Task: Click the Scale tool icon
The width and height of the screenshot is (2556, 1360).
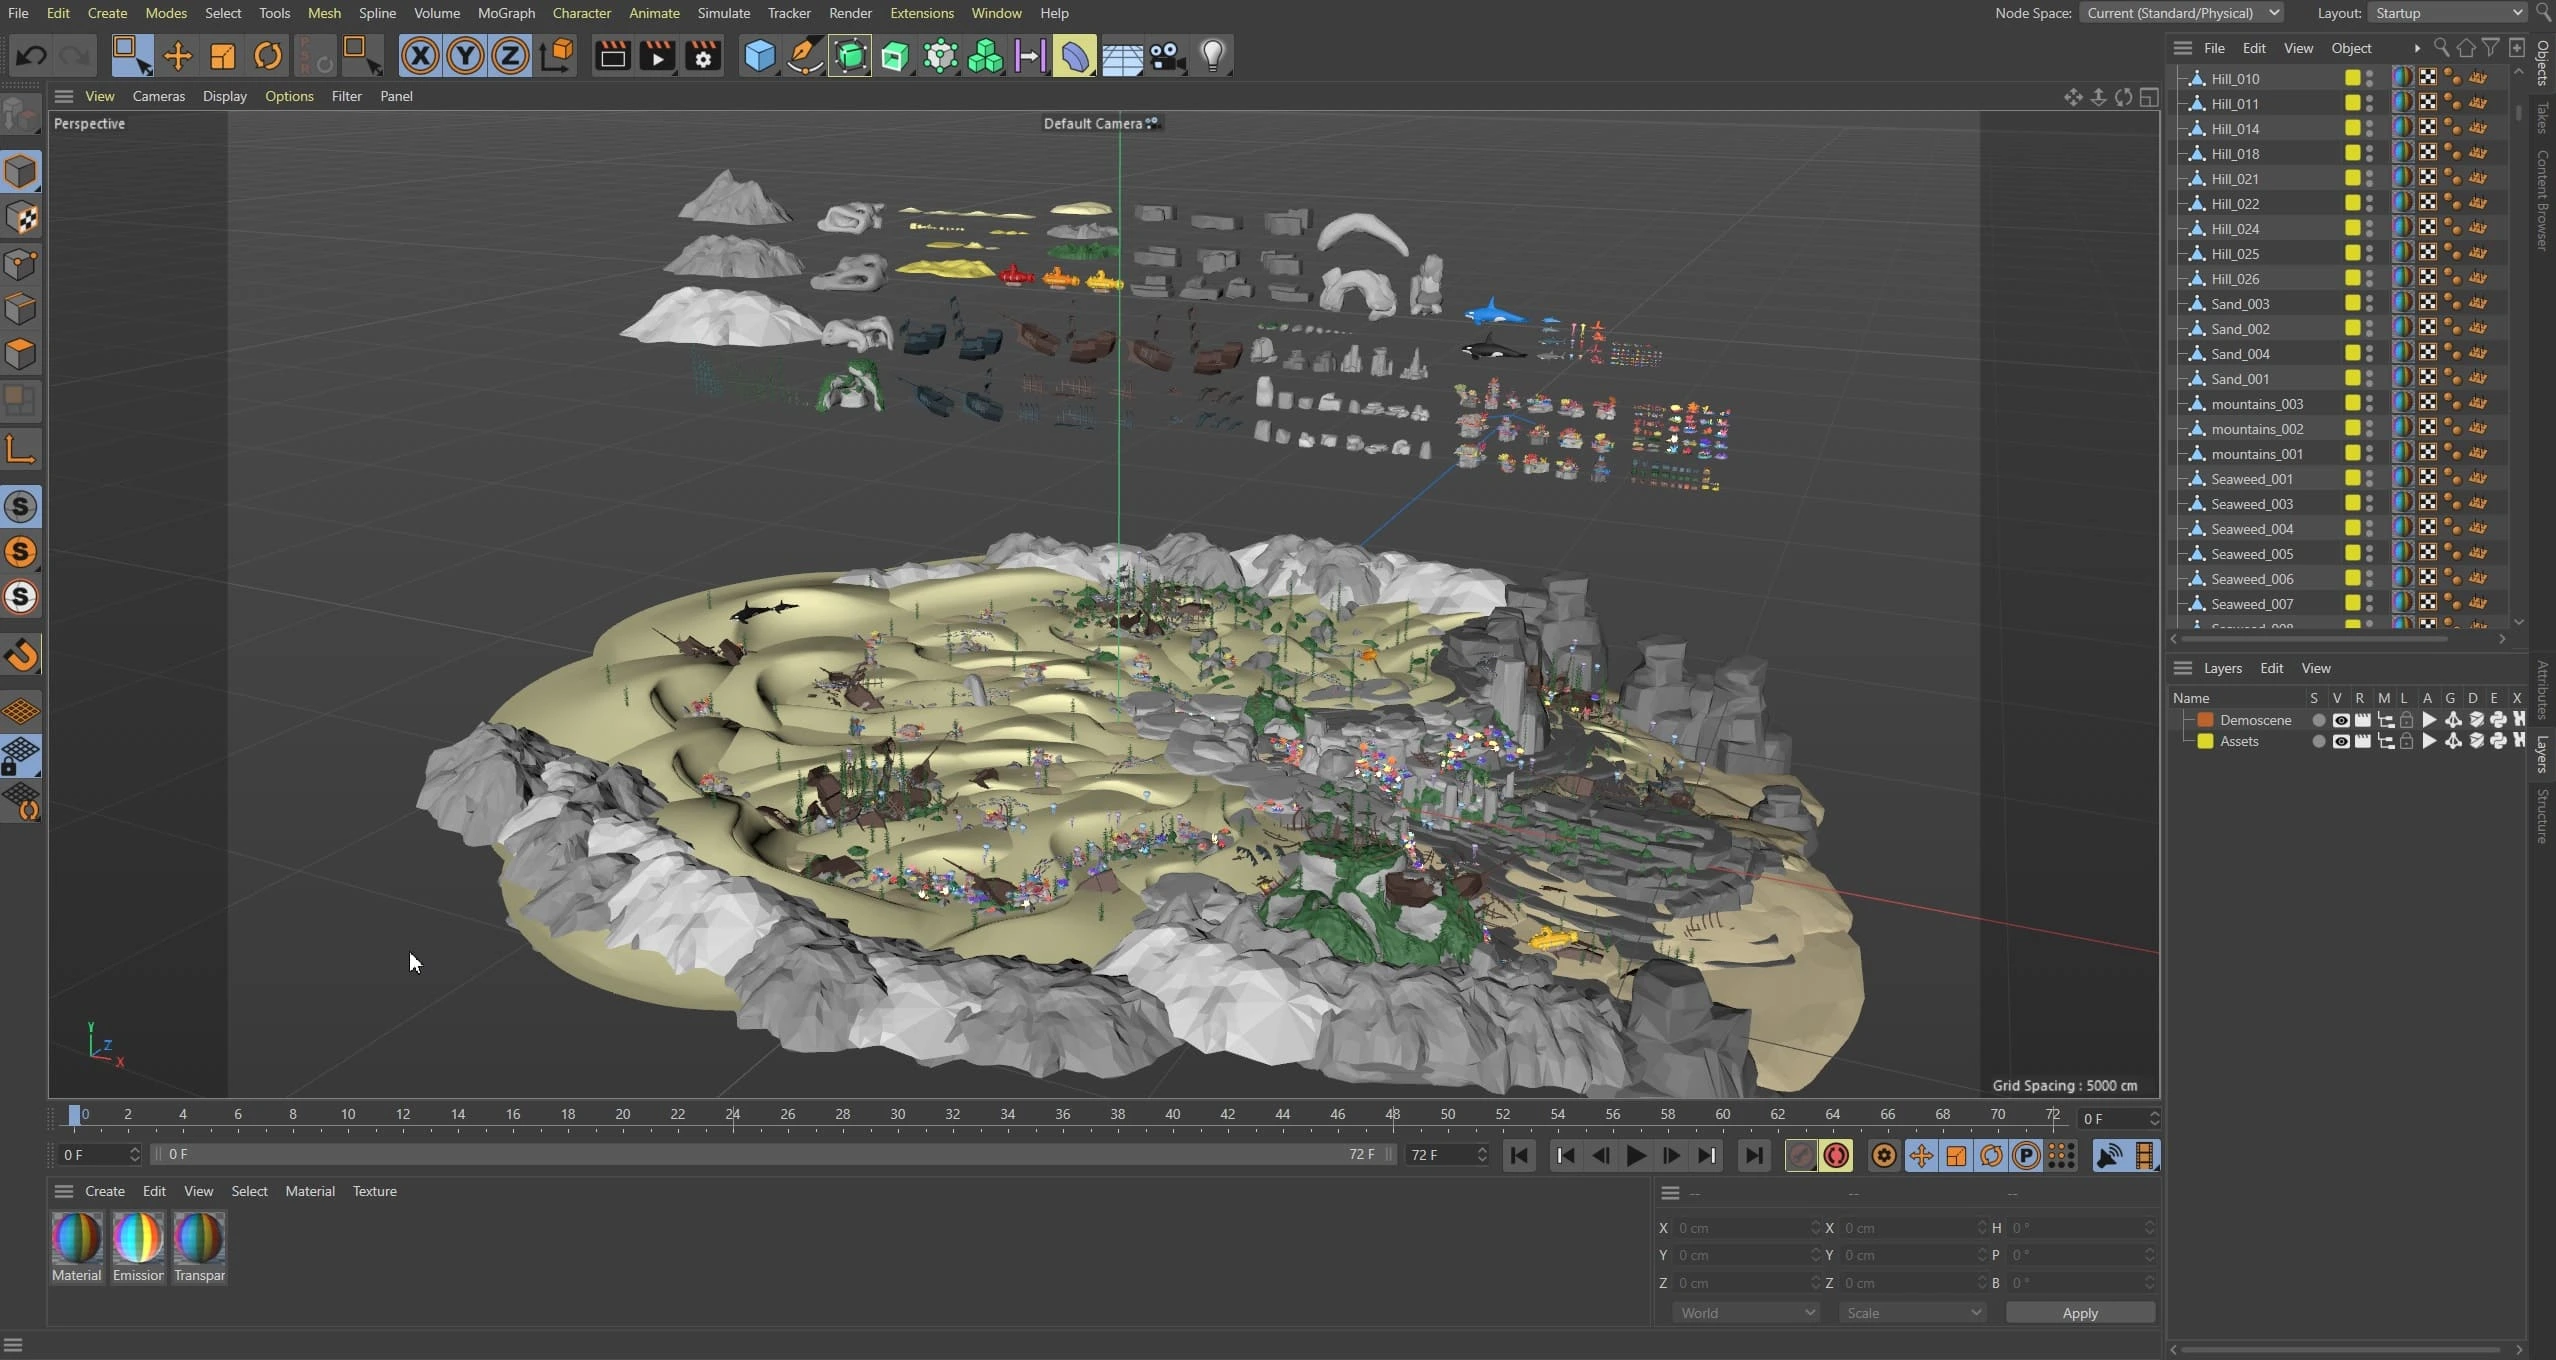Action: point(222,56)
